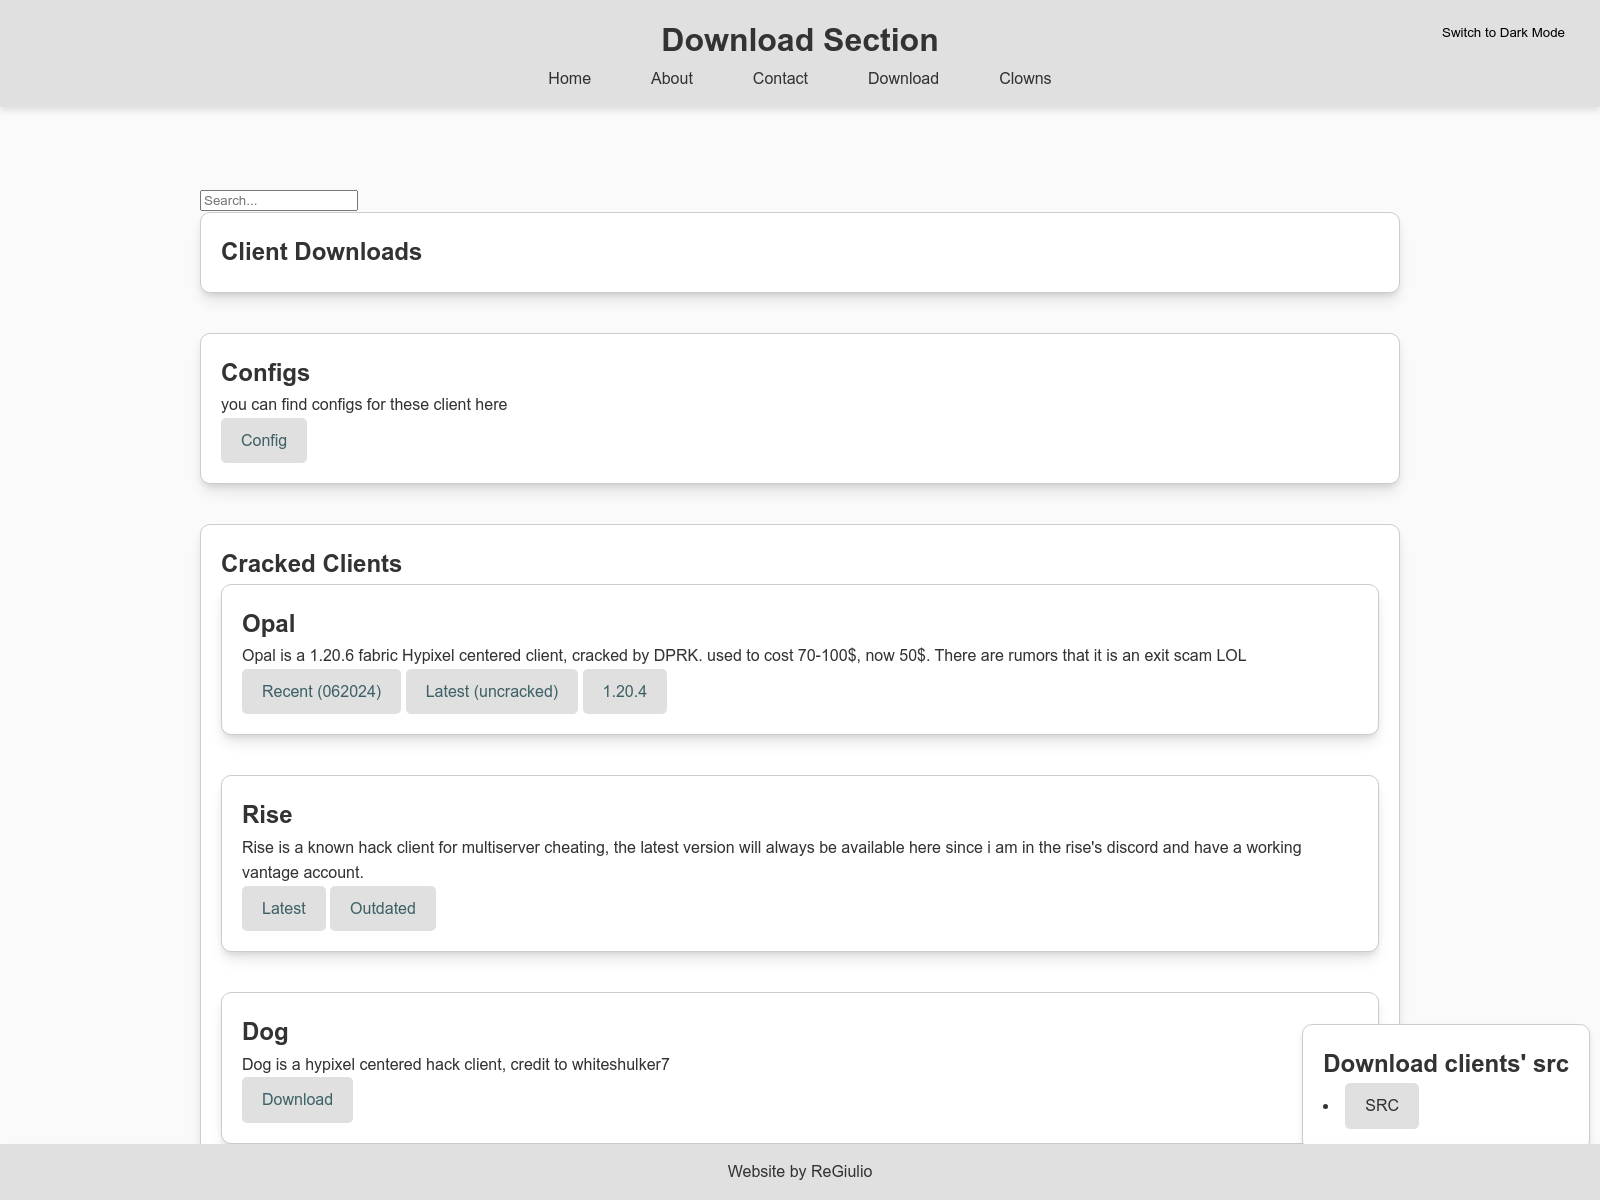The image size is (1600, 1200).
Task: Click the Cracked Clients heading
Action: (x=311, y=564)
